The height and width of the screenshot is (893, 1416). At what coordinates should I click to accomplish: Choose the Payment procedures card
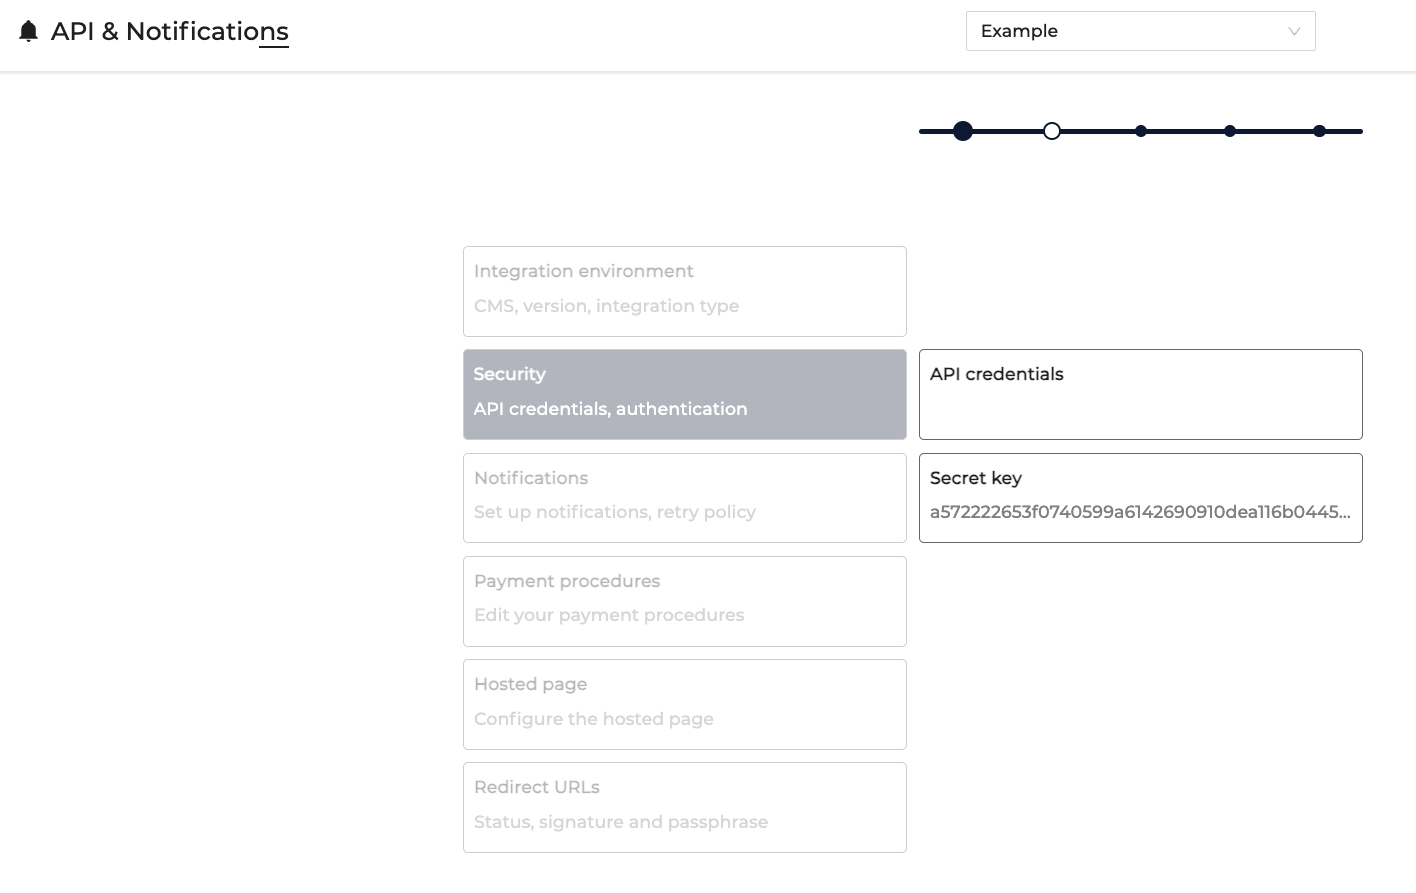[x=684, y=601]
